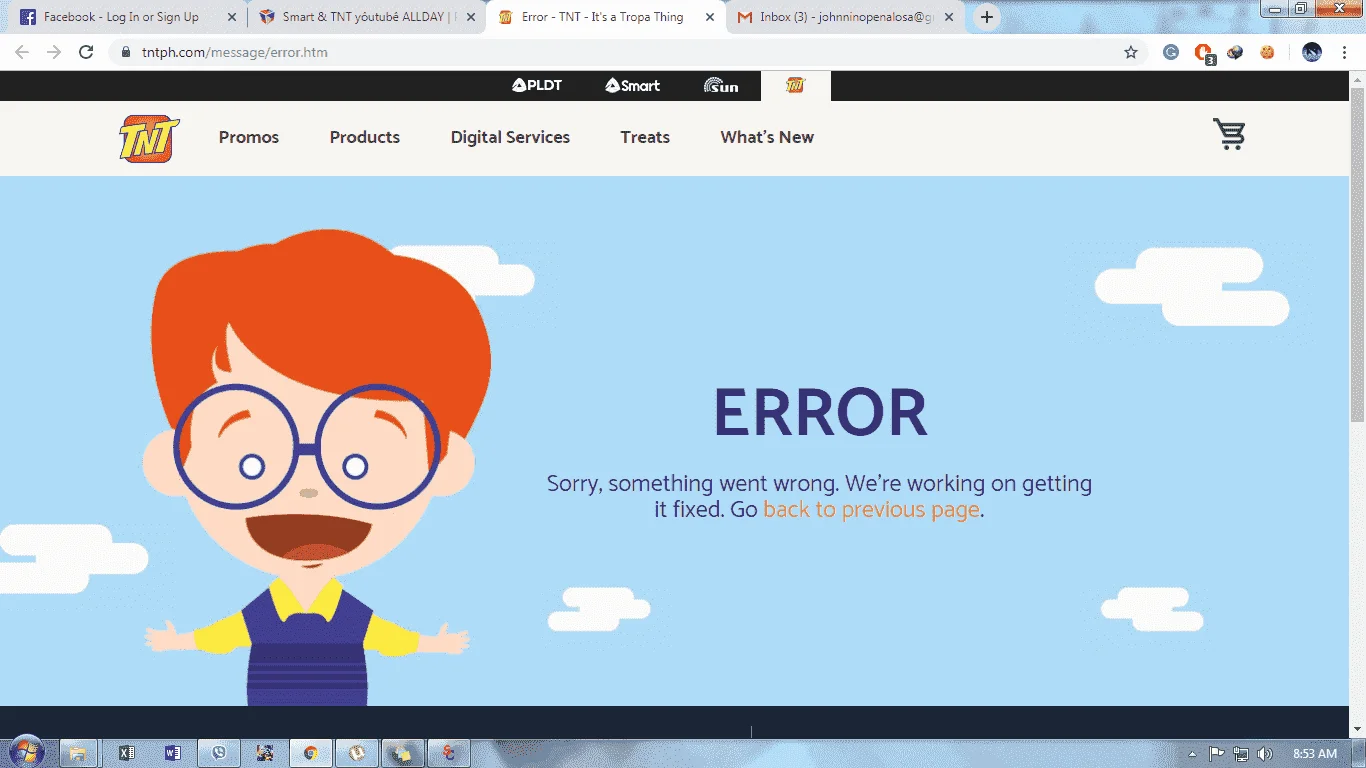
Task: Open Chrome's three-dot menu
Action: 1345,52
